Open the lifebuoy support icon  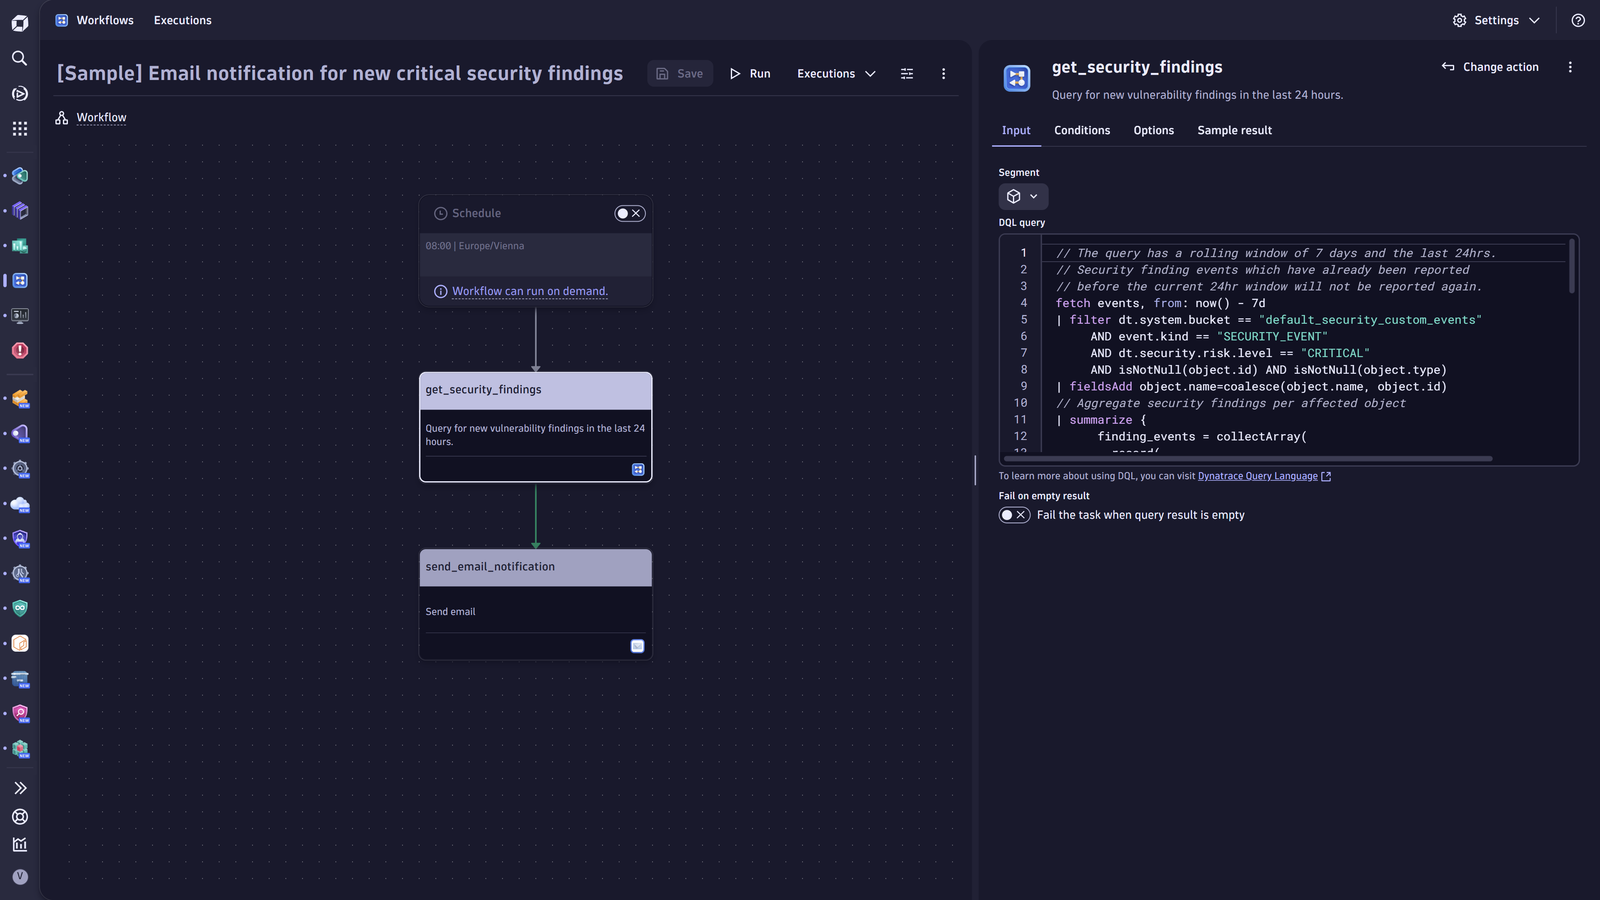coord(20,817)
